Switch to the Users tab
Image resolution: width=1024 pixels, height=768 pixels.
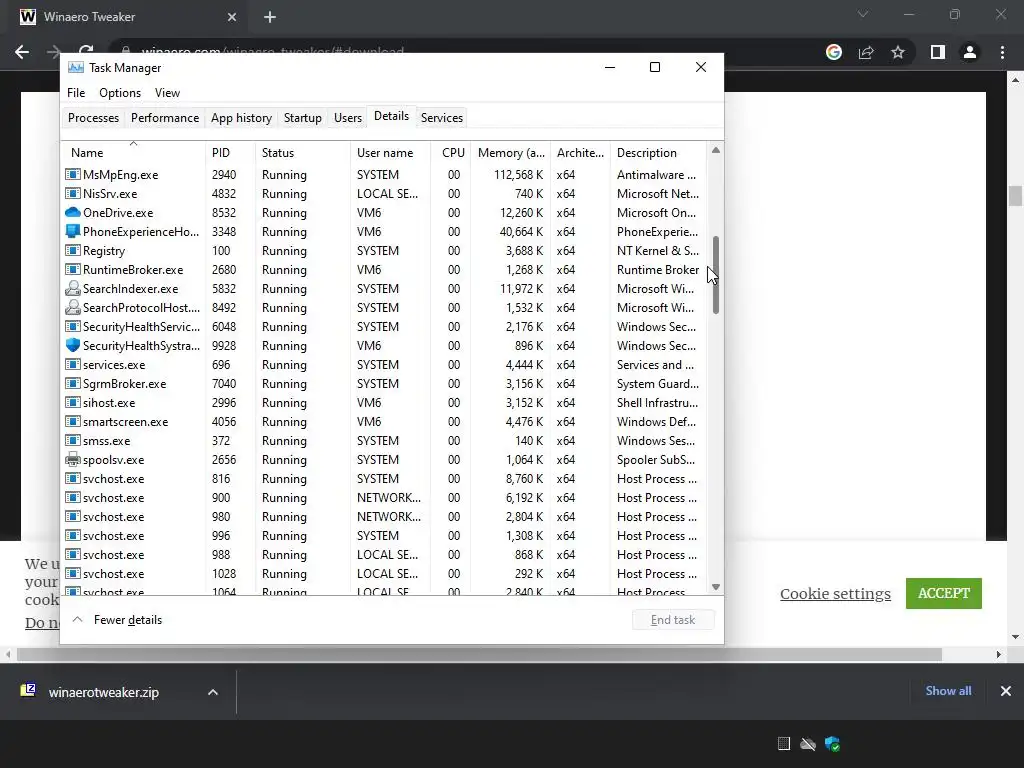347,118
